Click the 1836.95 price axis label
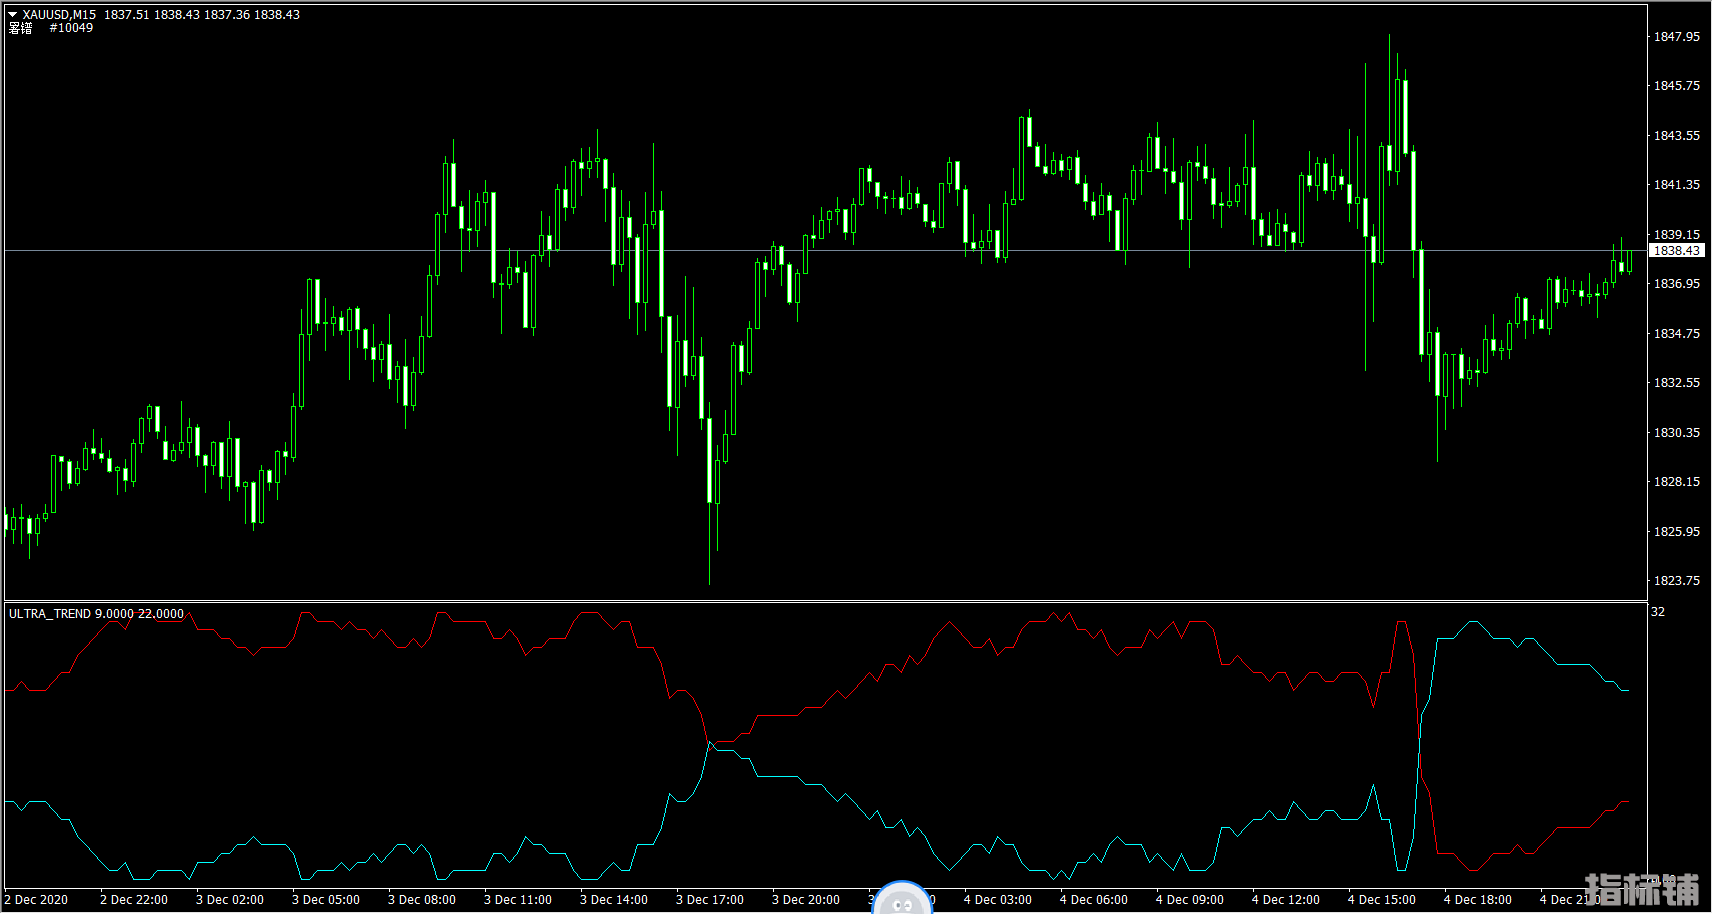This screenshot has height=914, width=1713. click(1677, 284)
